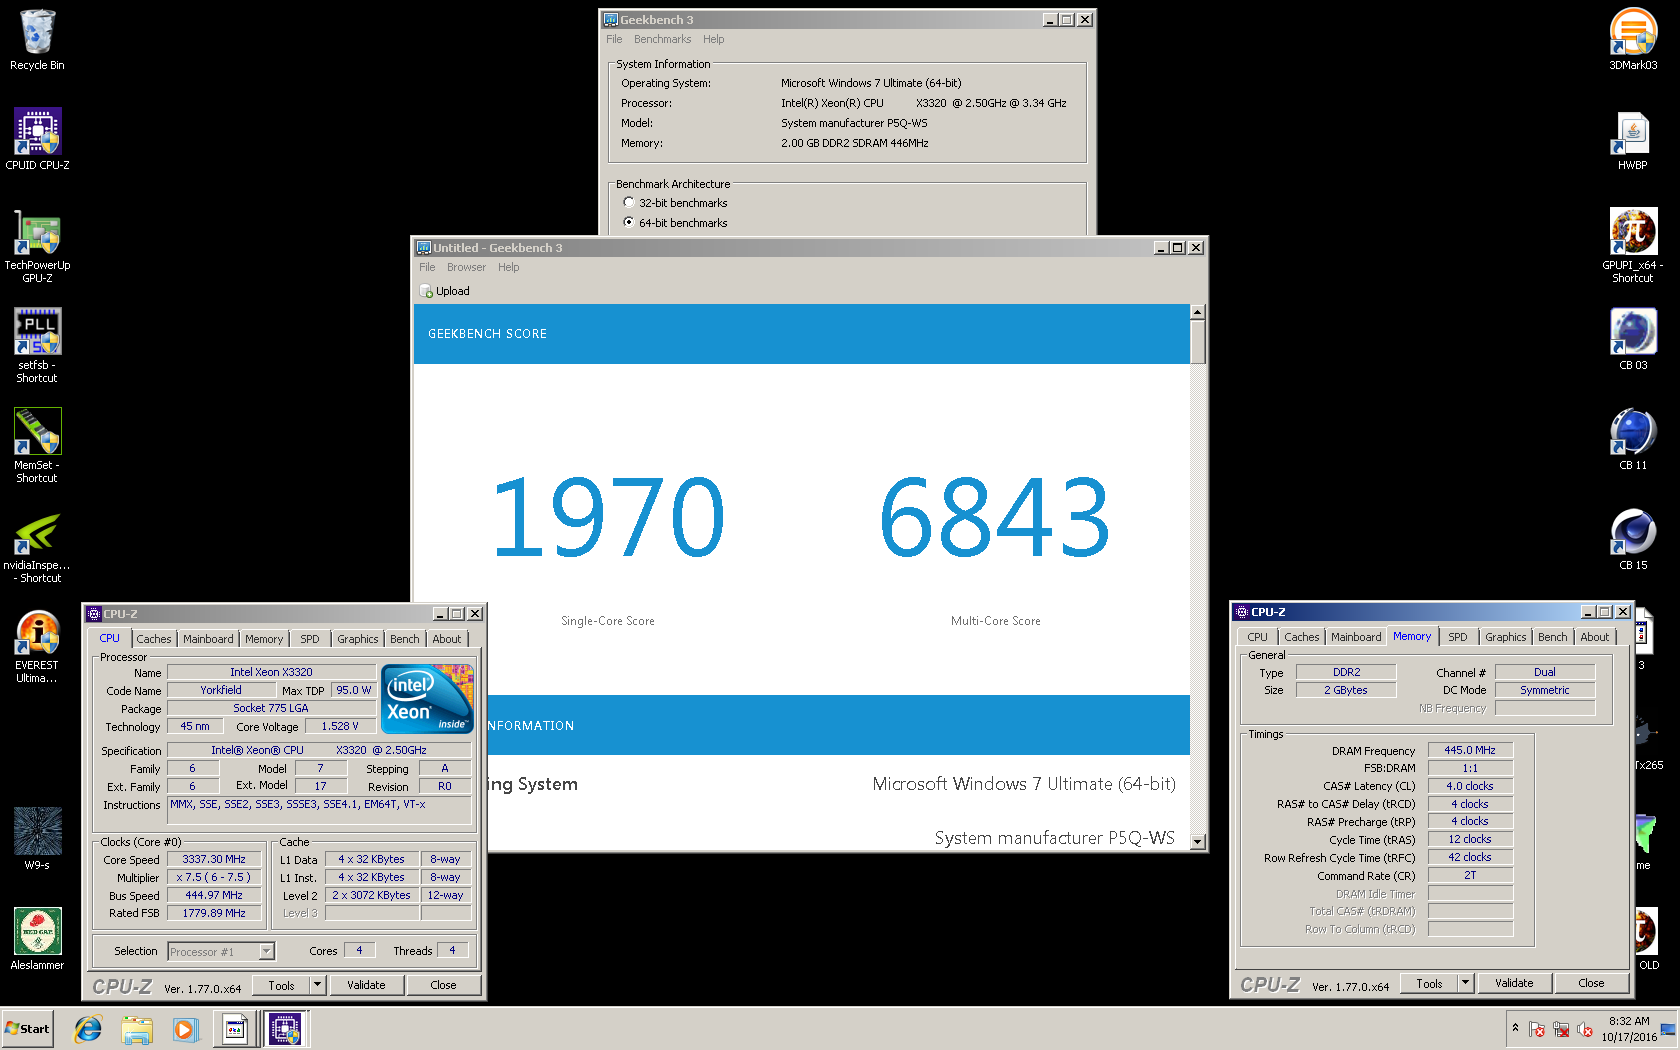This screenshot has height=1050, width=1680.
Task: Open the Selection Processor #1 dropdown
Action: 221,951
